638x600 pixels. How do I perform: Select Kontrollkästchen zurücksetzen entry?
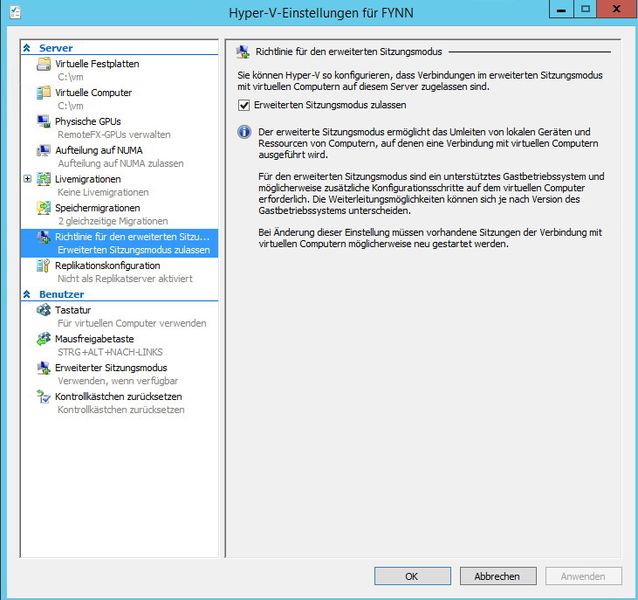point(119,403)
